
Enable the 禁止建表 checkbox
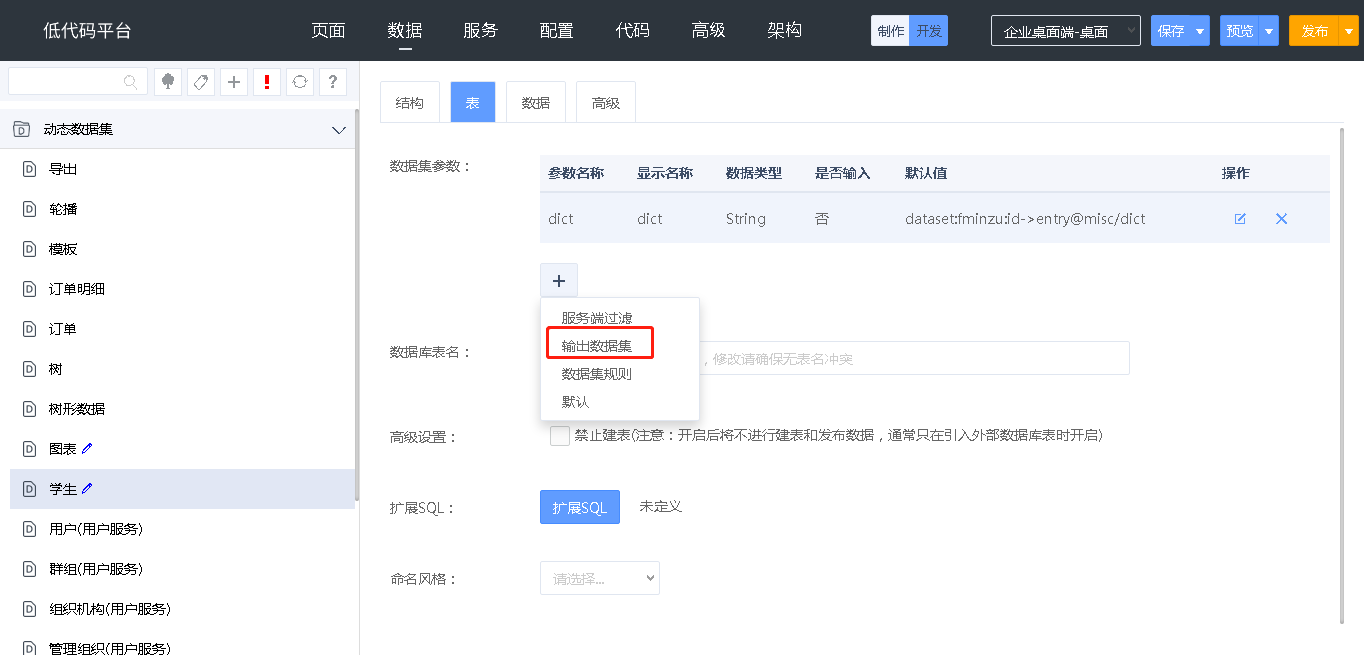[560, 436]
